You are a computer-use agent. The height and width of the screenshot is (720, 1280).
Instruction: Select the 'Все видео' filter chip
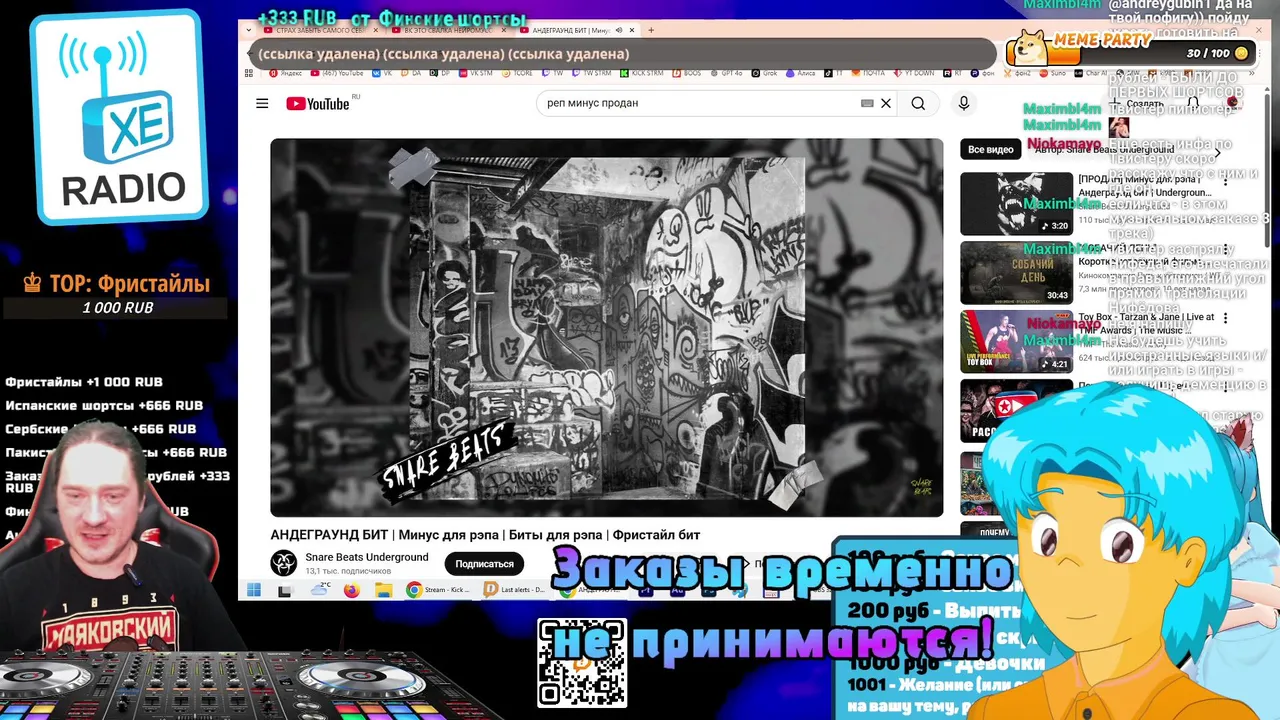[991, 149]
